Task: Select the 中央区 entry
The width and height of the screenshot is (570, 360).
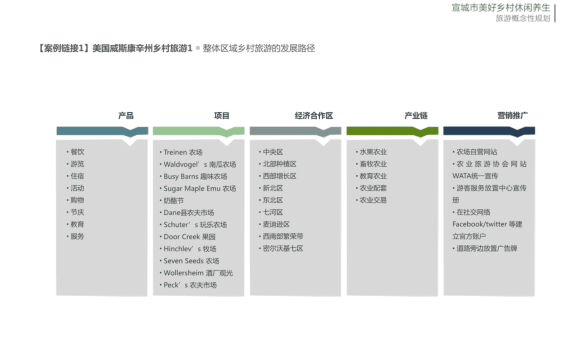Action: pyautogui.click(x=273, y=152)
